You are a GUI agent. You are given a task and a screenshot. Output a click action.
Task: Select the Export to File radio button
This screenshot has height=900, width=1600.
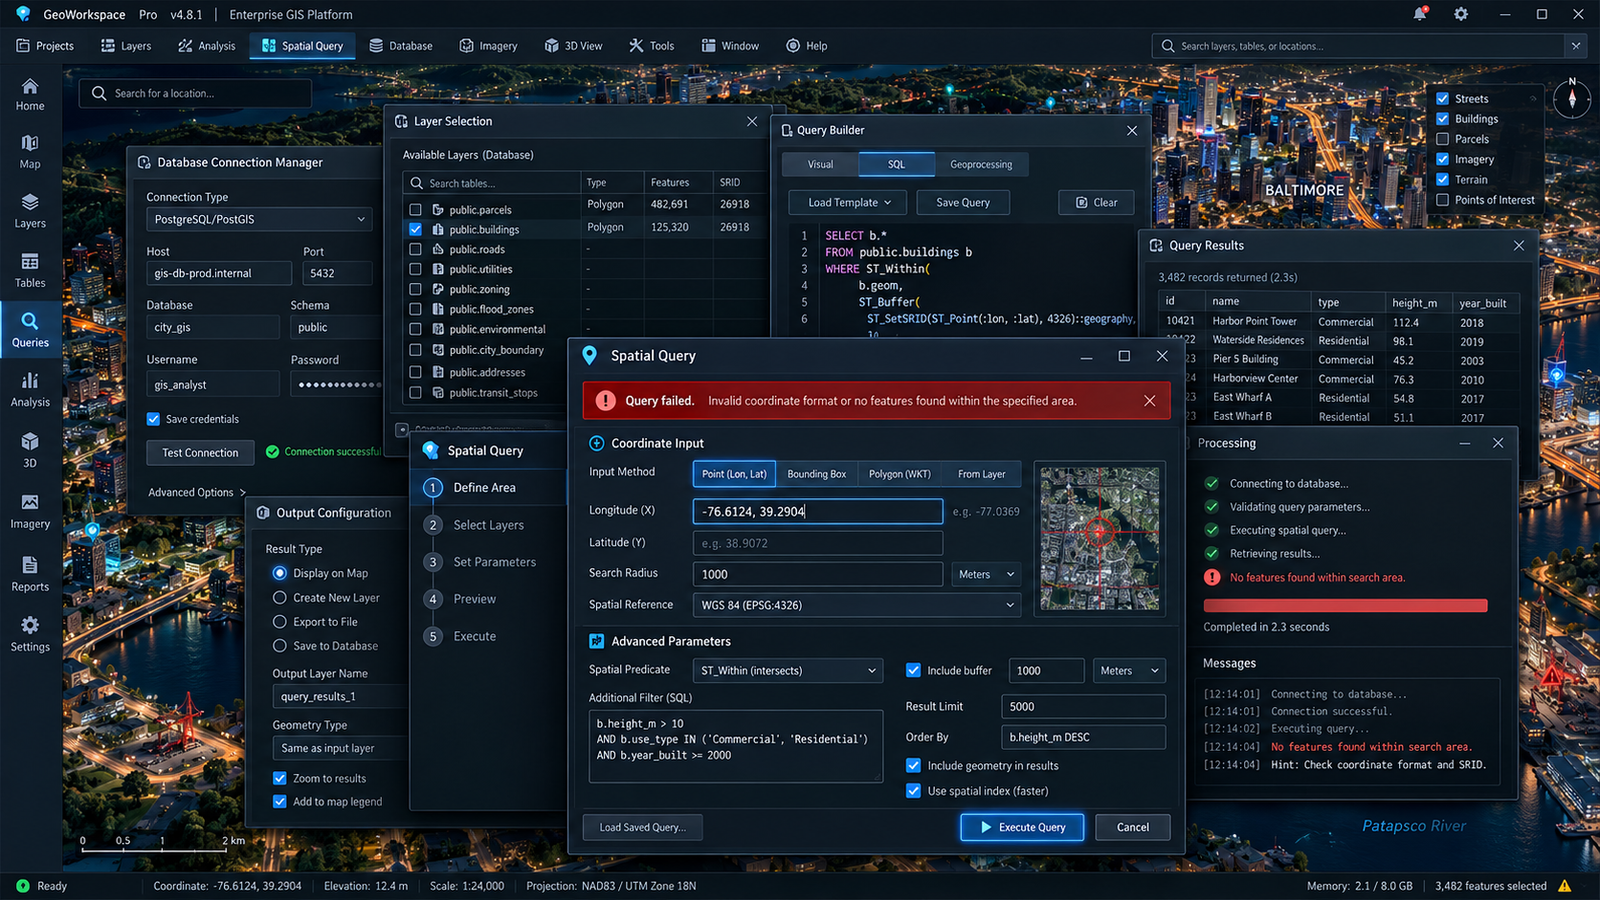click(x=280, y=621)
